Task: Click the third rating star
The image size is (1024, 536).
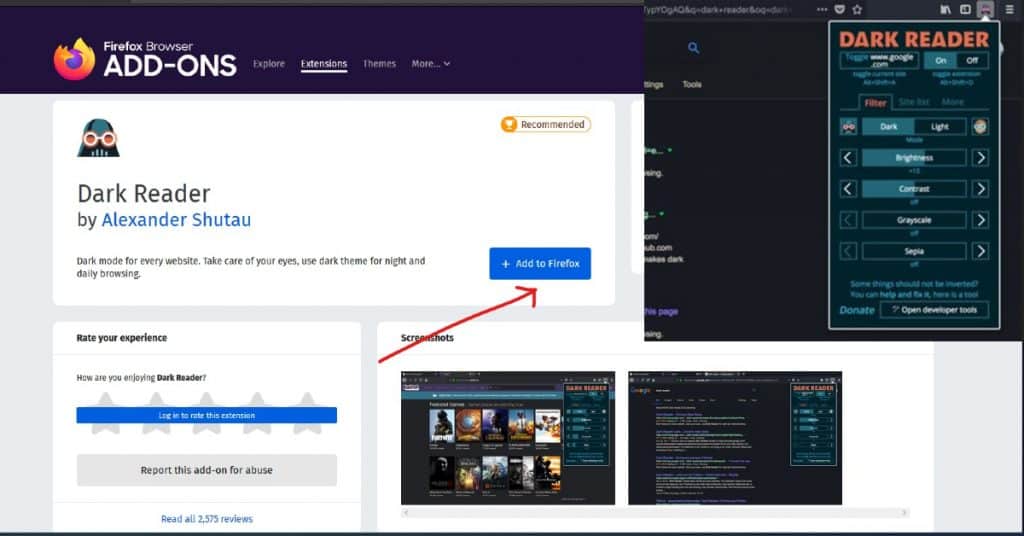Action: coord(206,413)
